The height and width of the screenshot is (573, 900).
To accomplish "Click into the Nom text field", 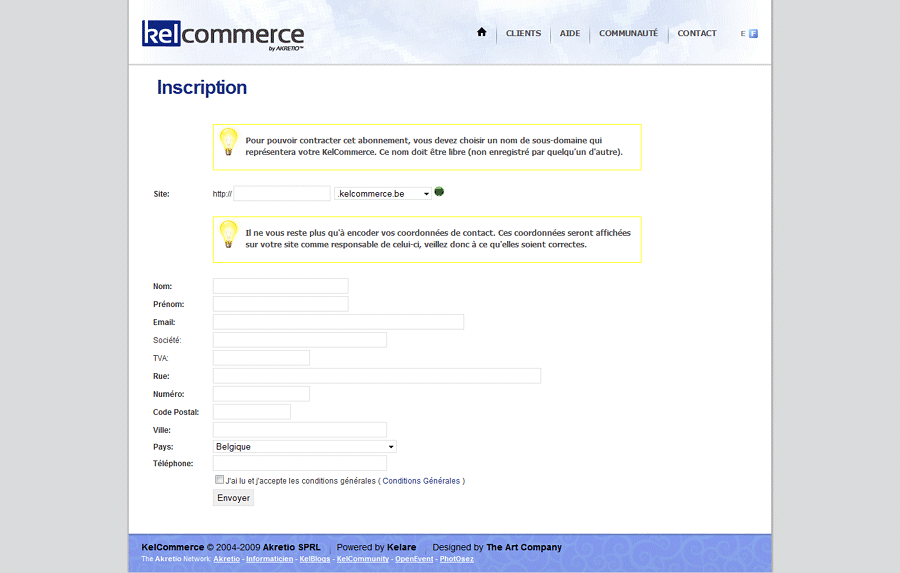I will [x=280, y=286].
